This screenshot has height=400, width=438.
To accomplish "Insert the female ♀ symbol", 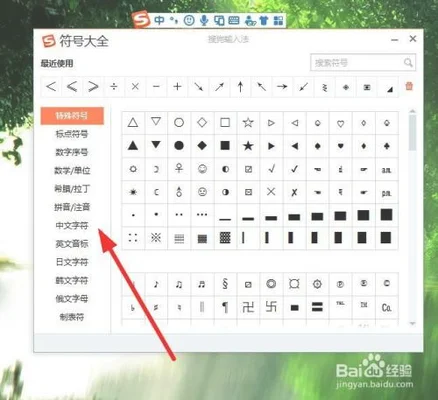I will click(179, 169).
